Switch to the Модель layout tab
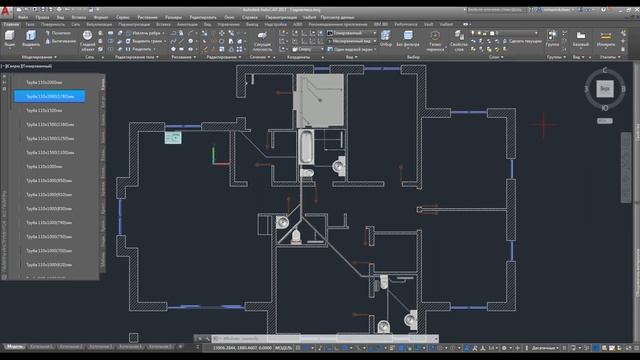Image resolution: width=640 pixels, height=360 pixels. click(x=15, y=347)
